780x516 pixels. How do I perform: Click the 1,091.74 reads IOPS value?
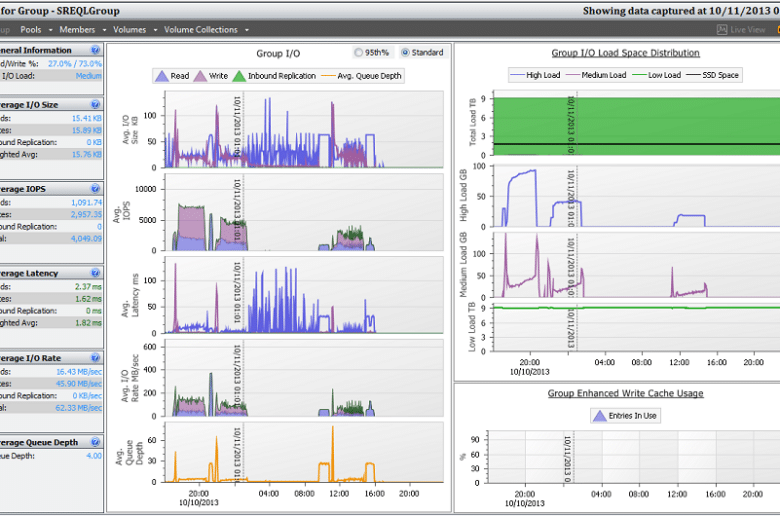[x=86, y=203]
